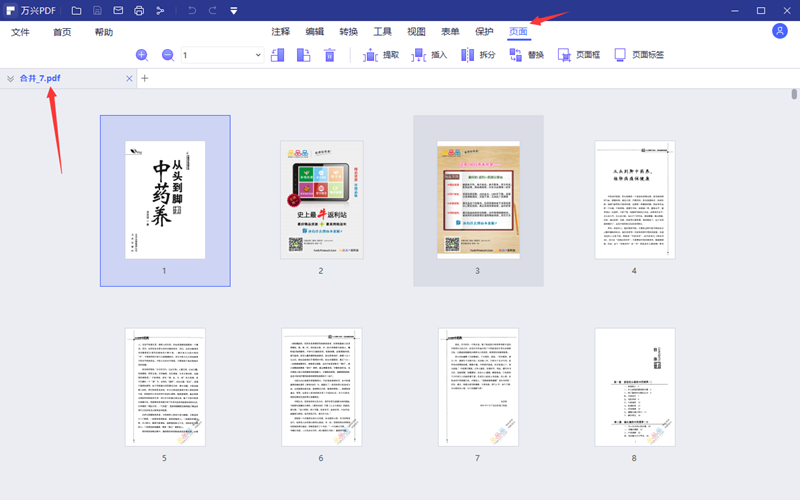Select the 拆分 split document tool
800x500 pixels.
tap(477, 55)
